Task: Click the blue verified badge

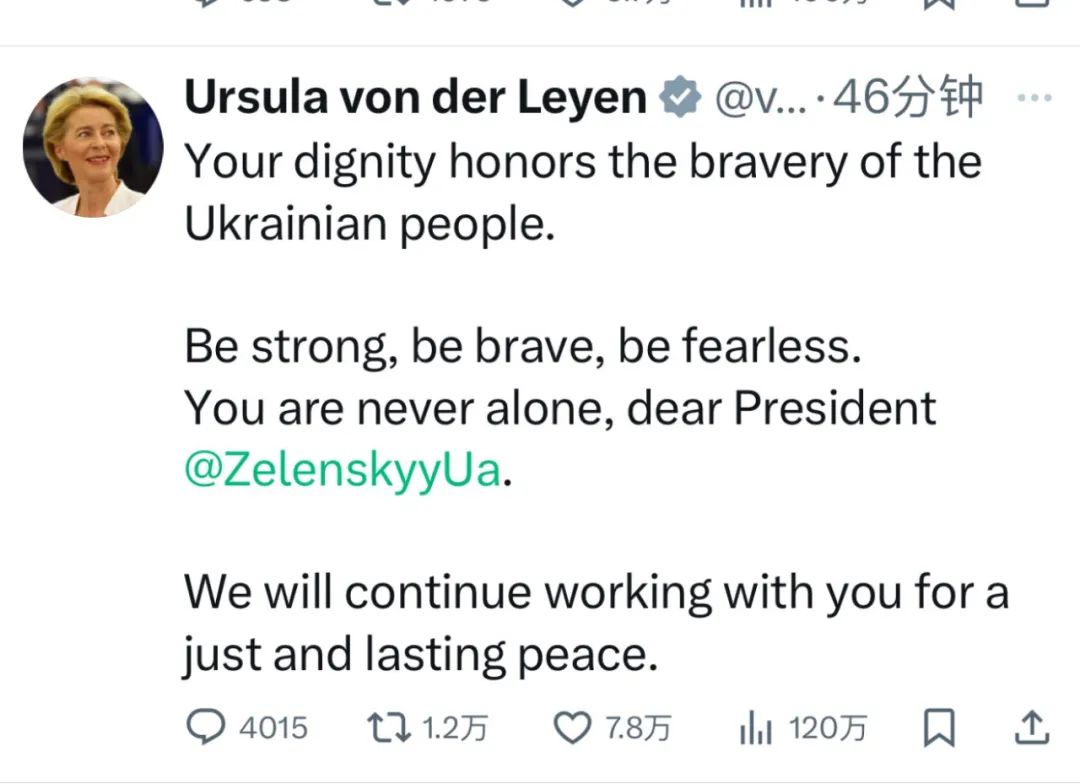Action: pos(680,97)
